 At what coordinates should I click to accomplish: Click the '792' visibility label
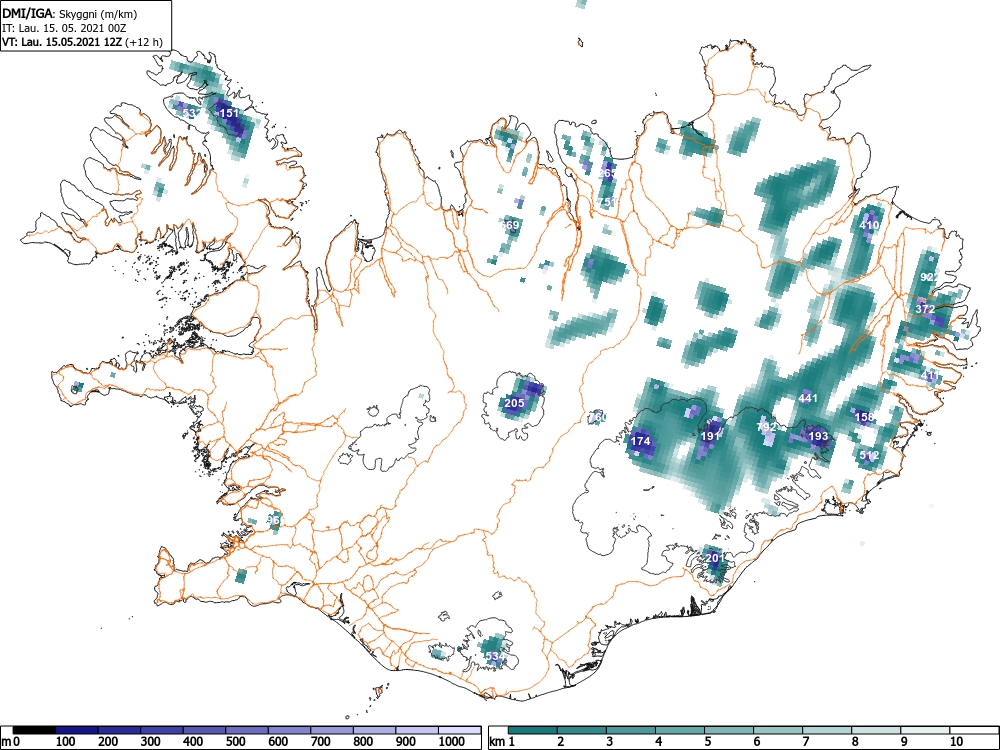[x=766, y=427]
